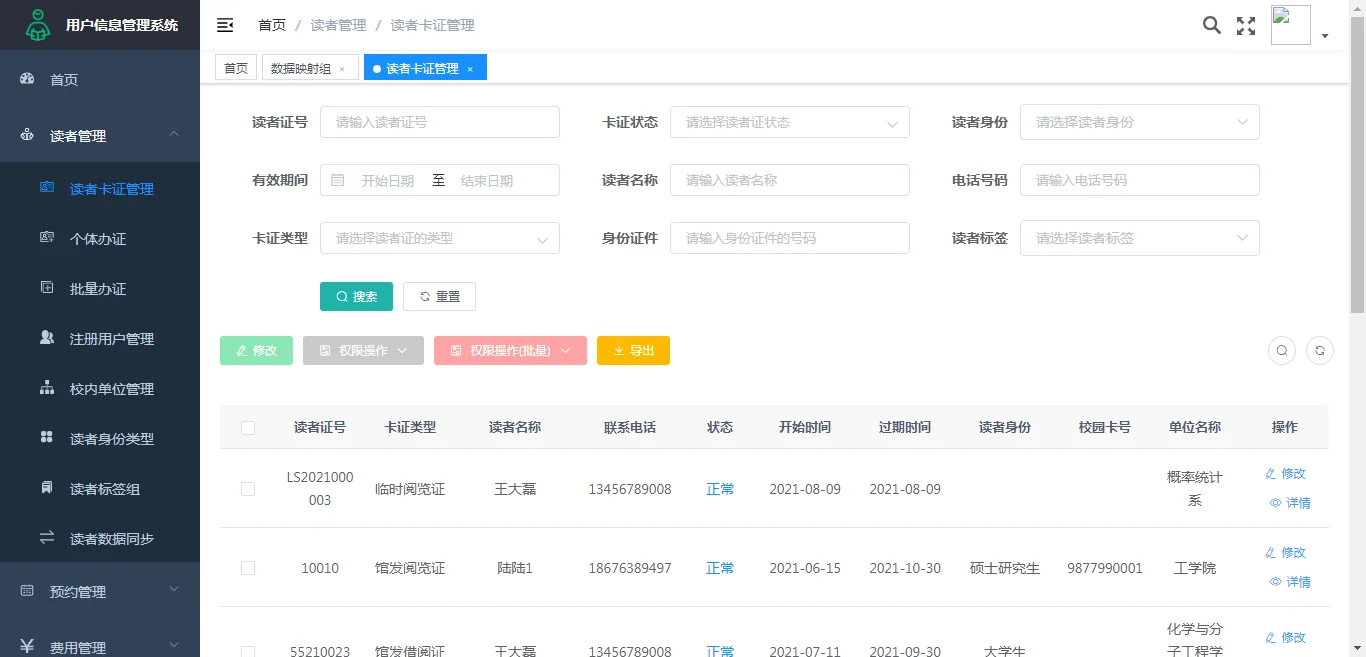
Task: Click phone number 18676389497
Action: pyautogui.click(x=630, y=568)
